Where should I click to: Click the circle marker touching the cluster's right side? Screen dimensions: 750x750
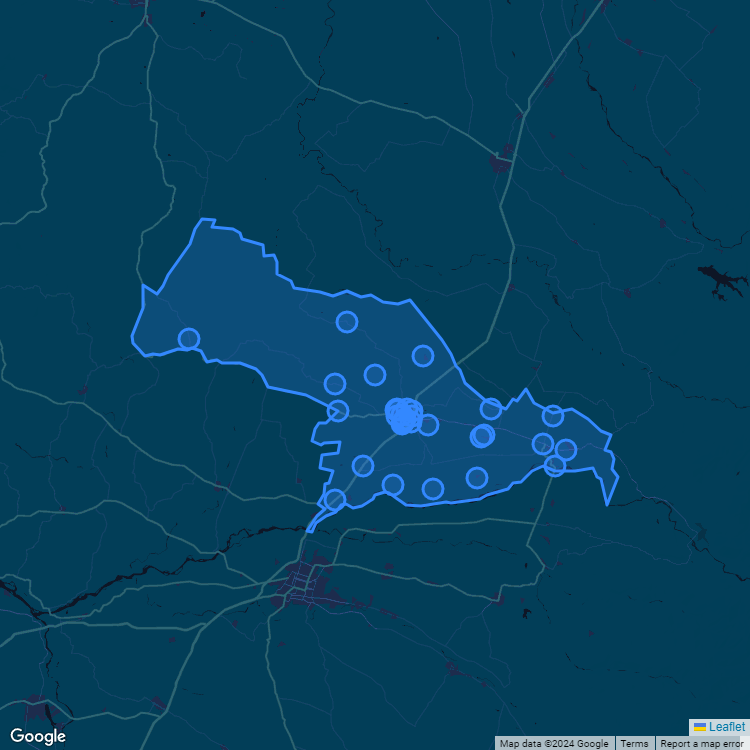point(428,425)
